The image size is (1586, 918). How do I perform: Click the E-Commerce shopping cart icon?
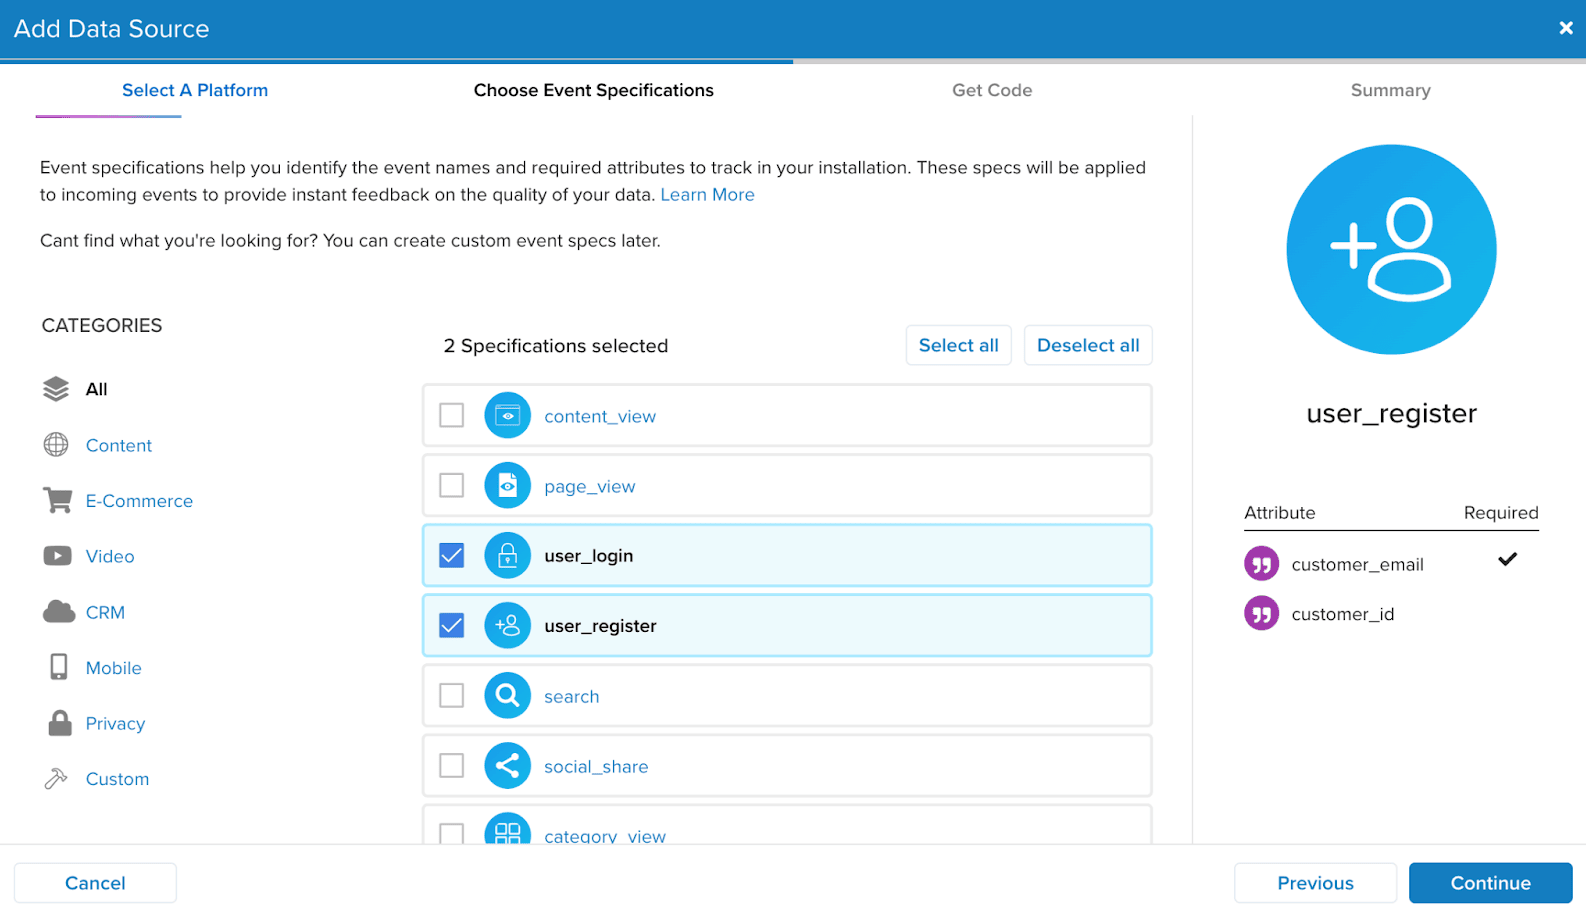(x=57, y=500)
